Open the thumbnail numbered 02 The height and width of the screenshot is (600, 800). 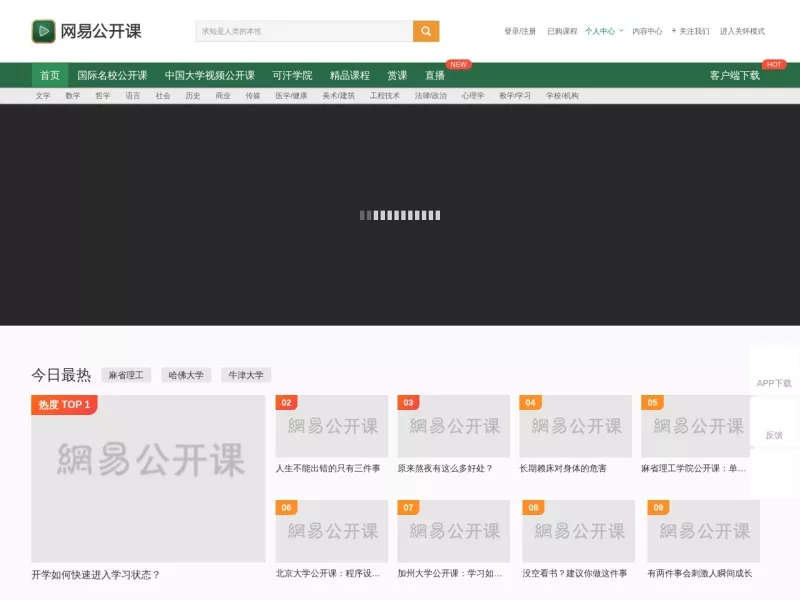click(x=332, y=426)
